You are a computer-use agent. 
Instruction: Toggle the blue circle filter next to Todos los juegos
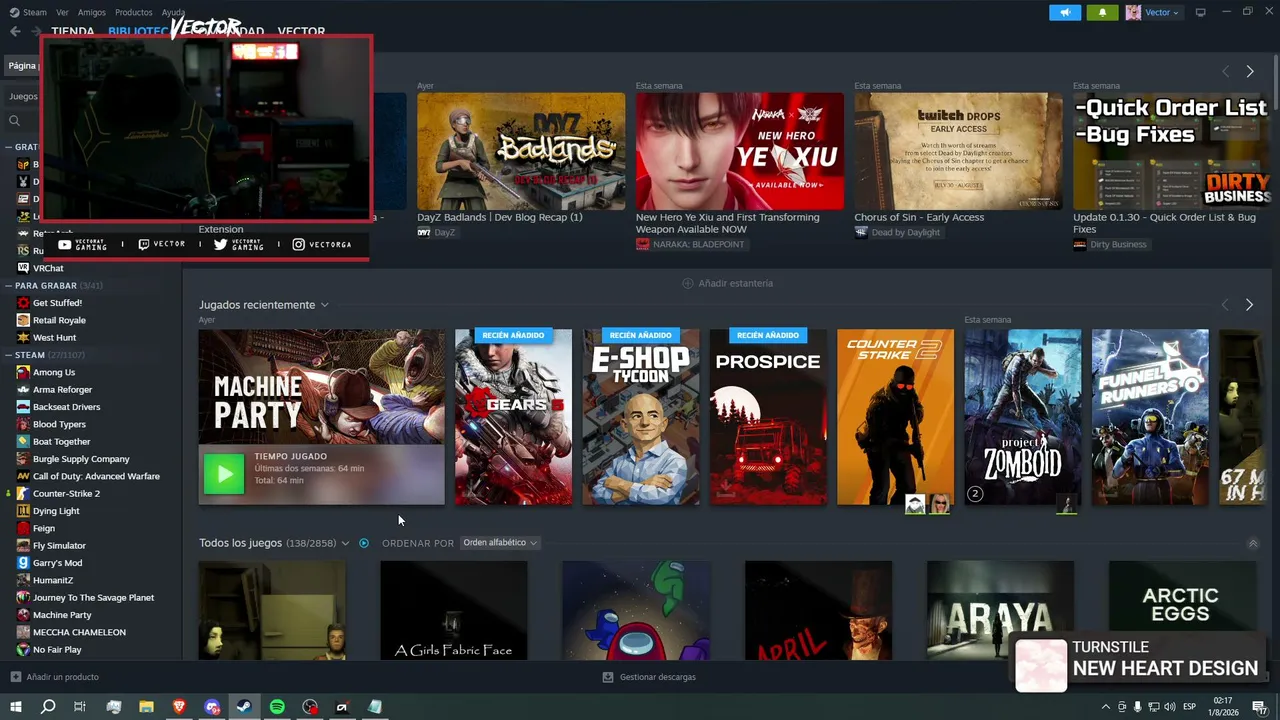(x=364, y=543)
